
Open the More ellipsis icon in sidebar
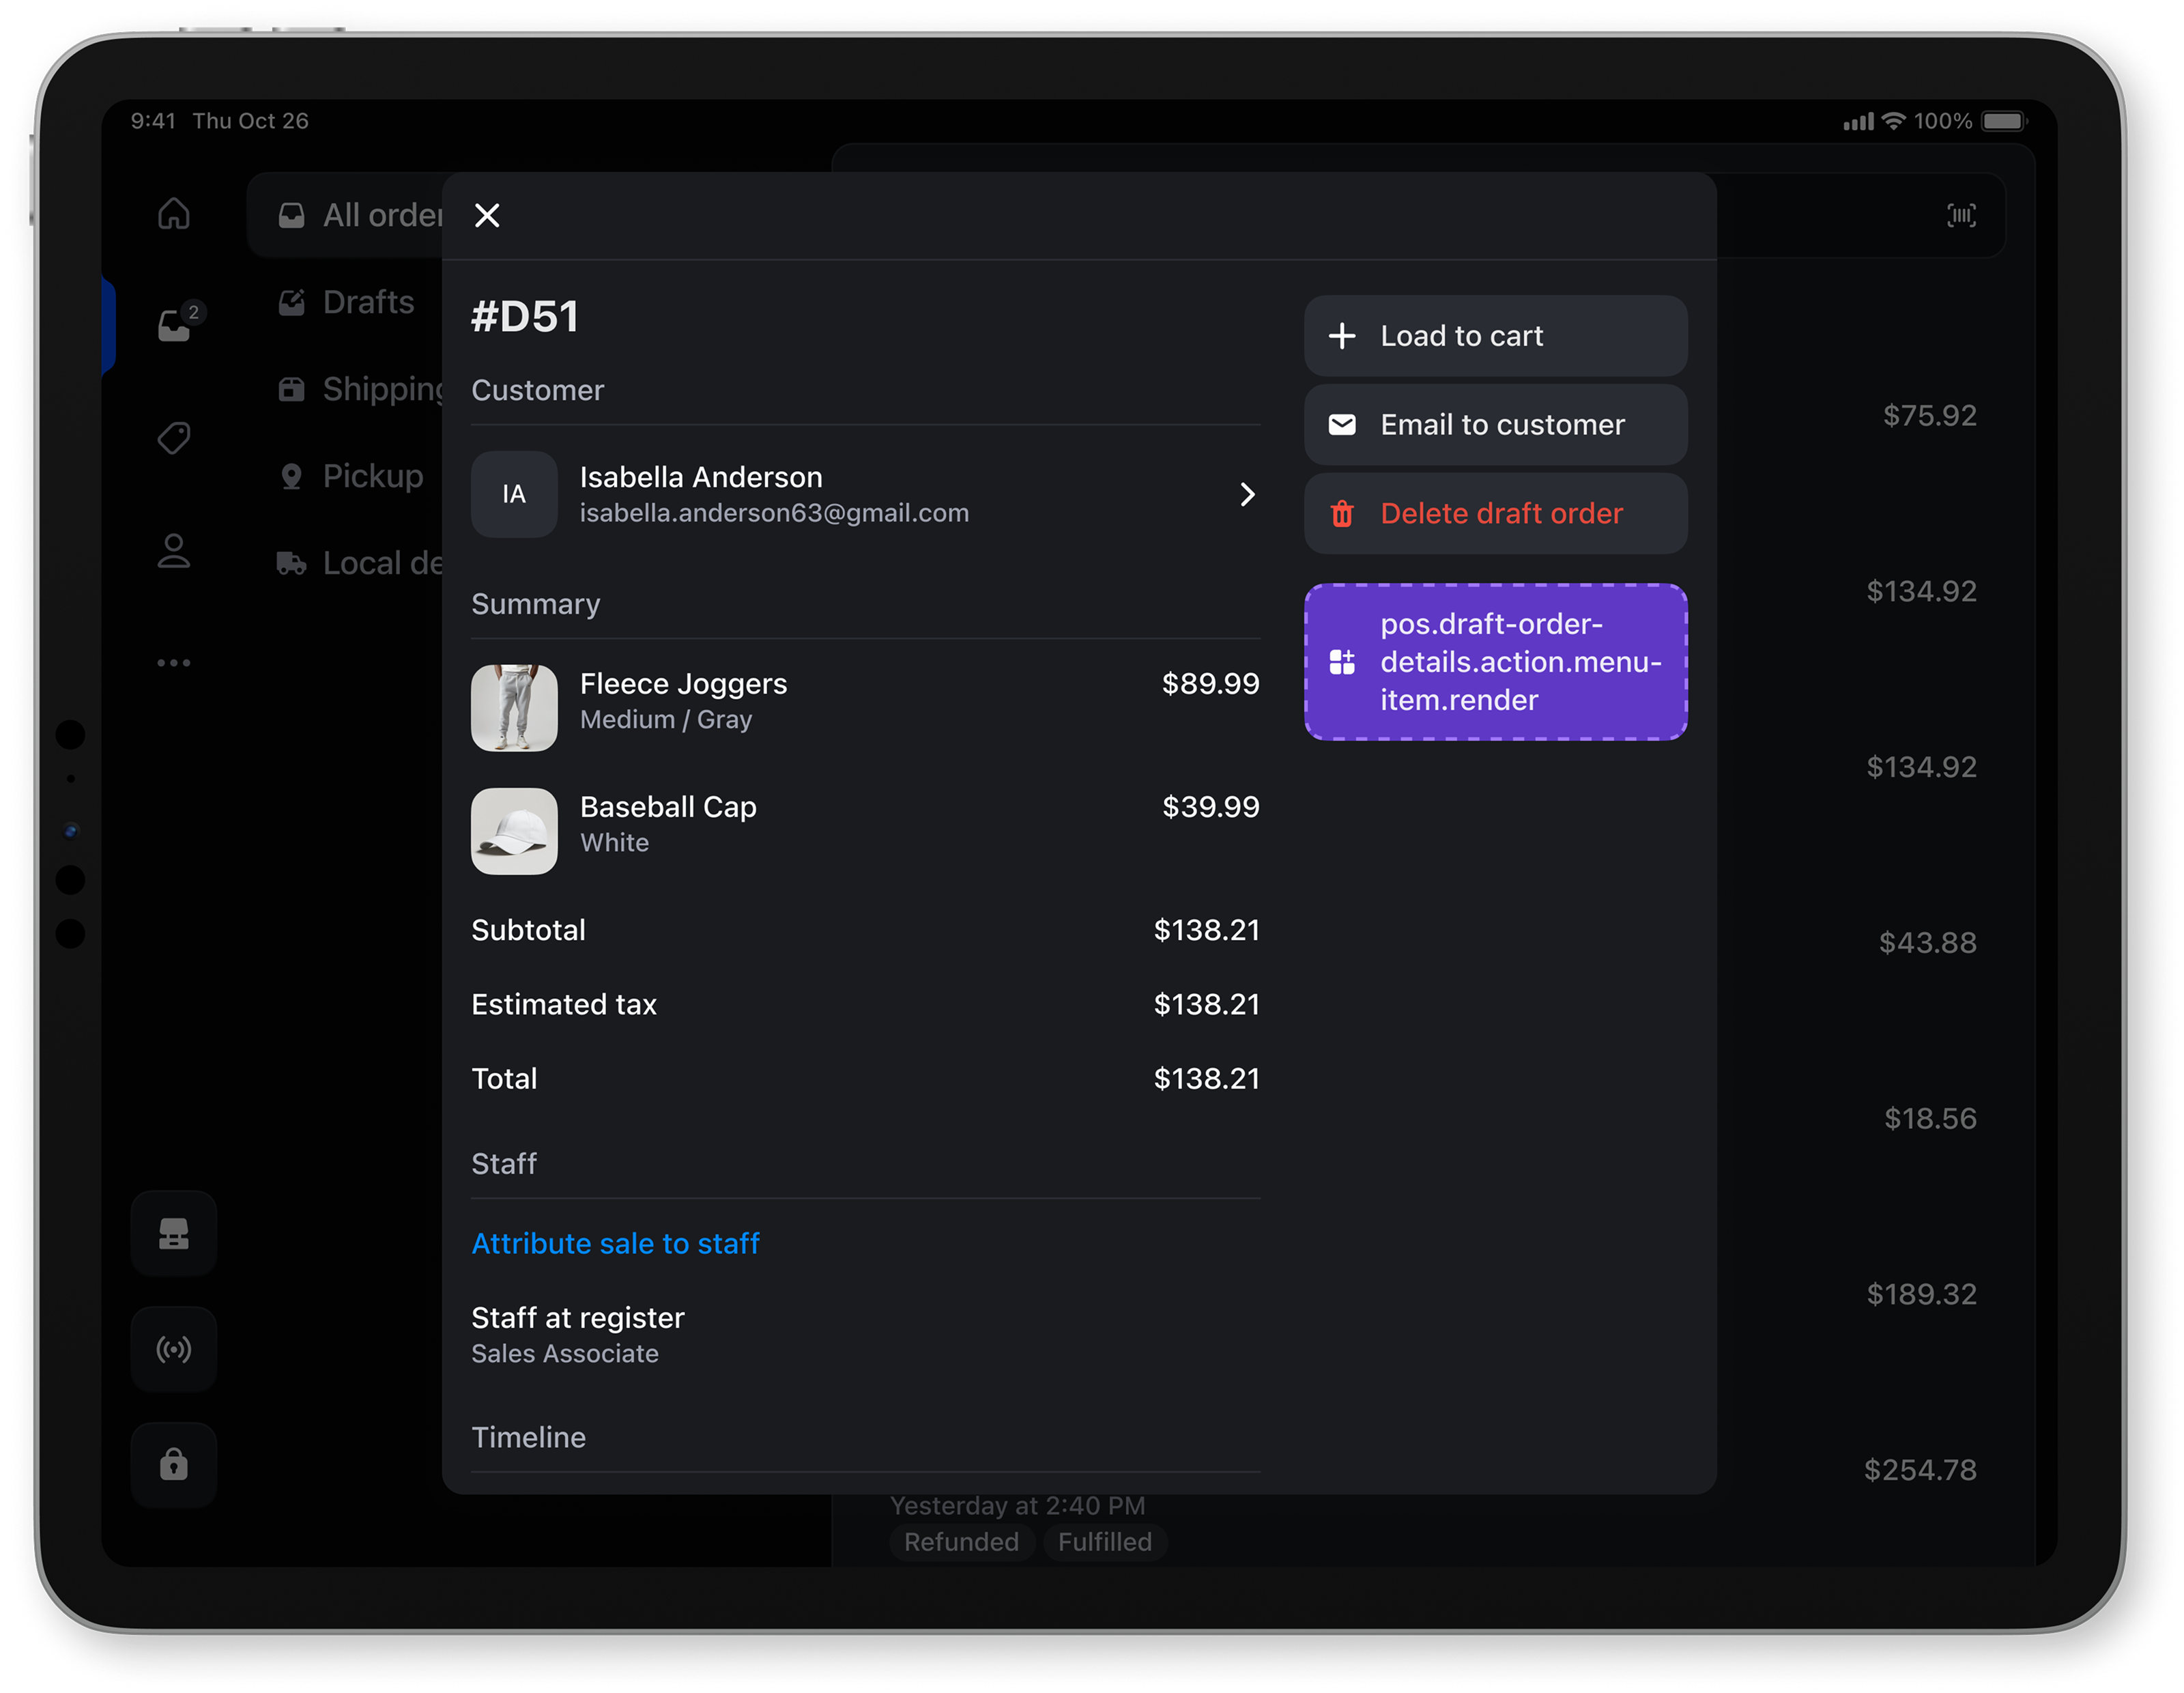tap(174, 663)
